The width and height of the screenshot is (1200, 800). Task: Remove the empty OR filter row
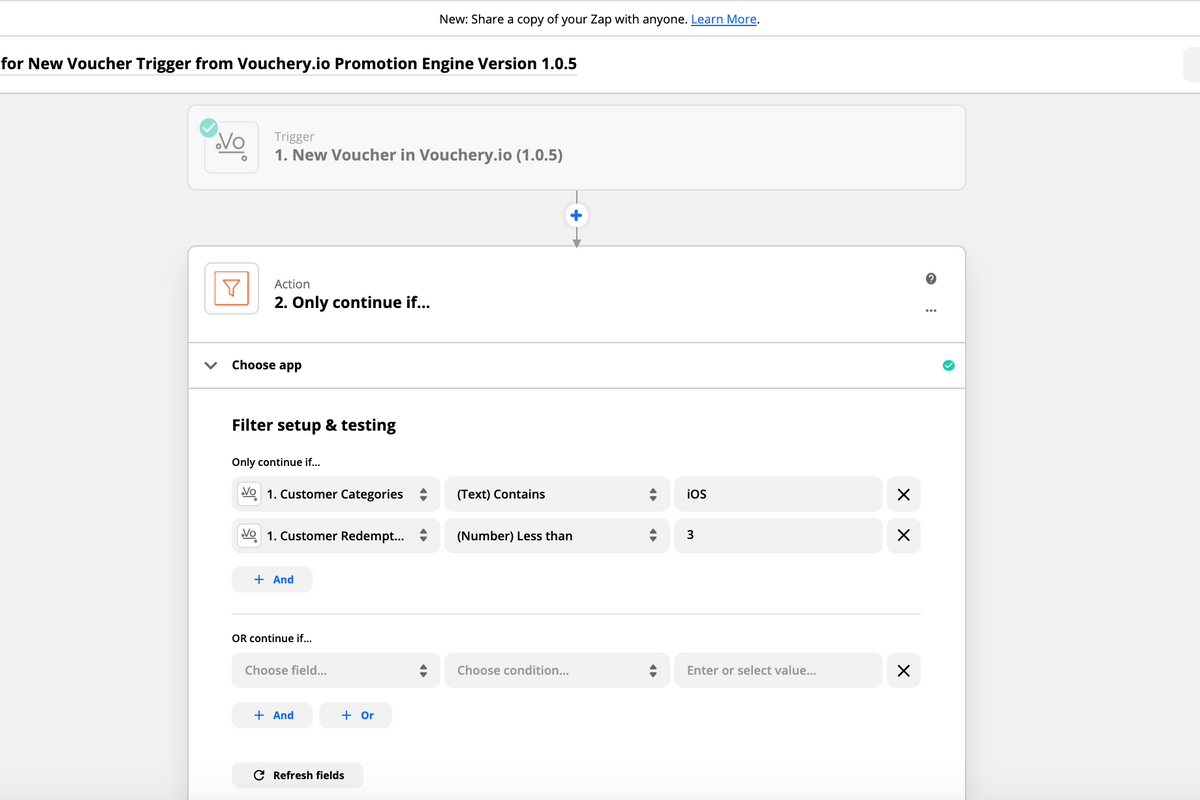pos(903,670)
